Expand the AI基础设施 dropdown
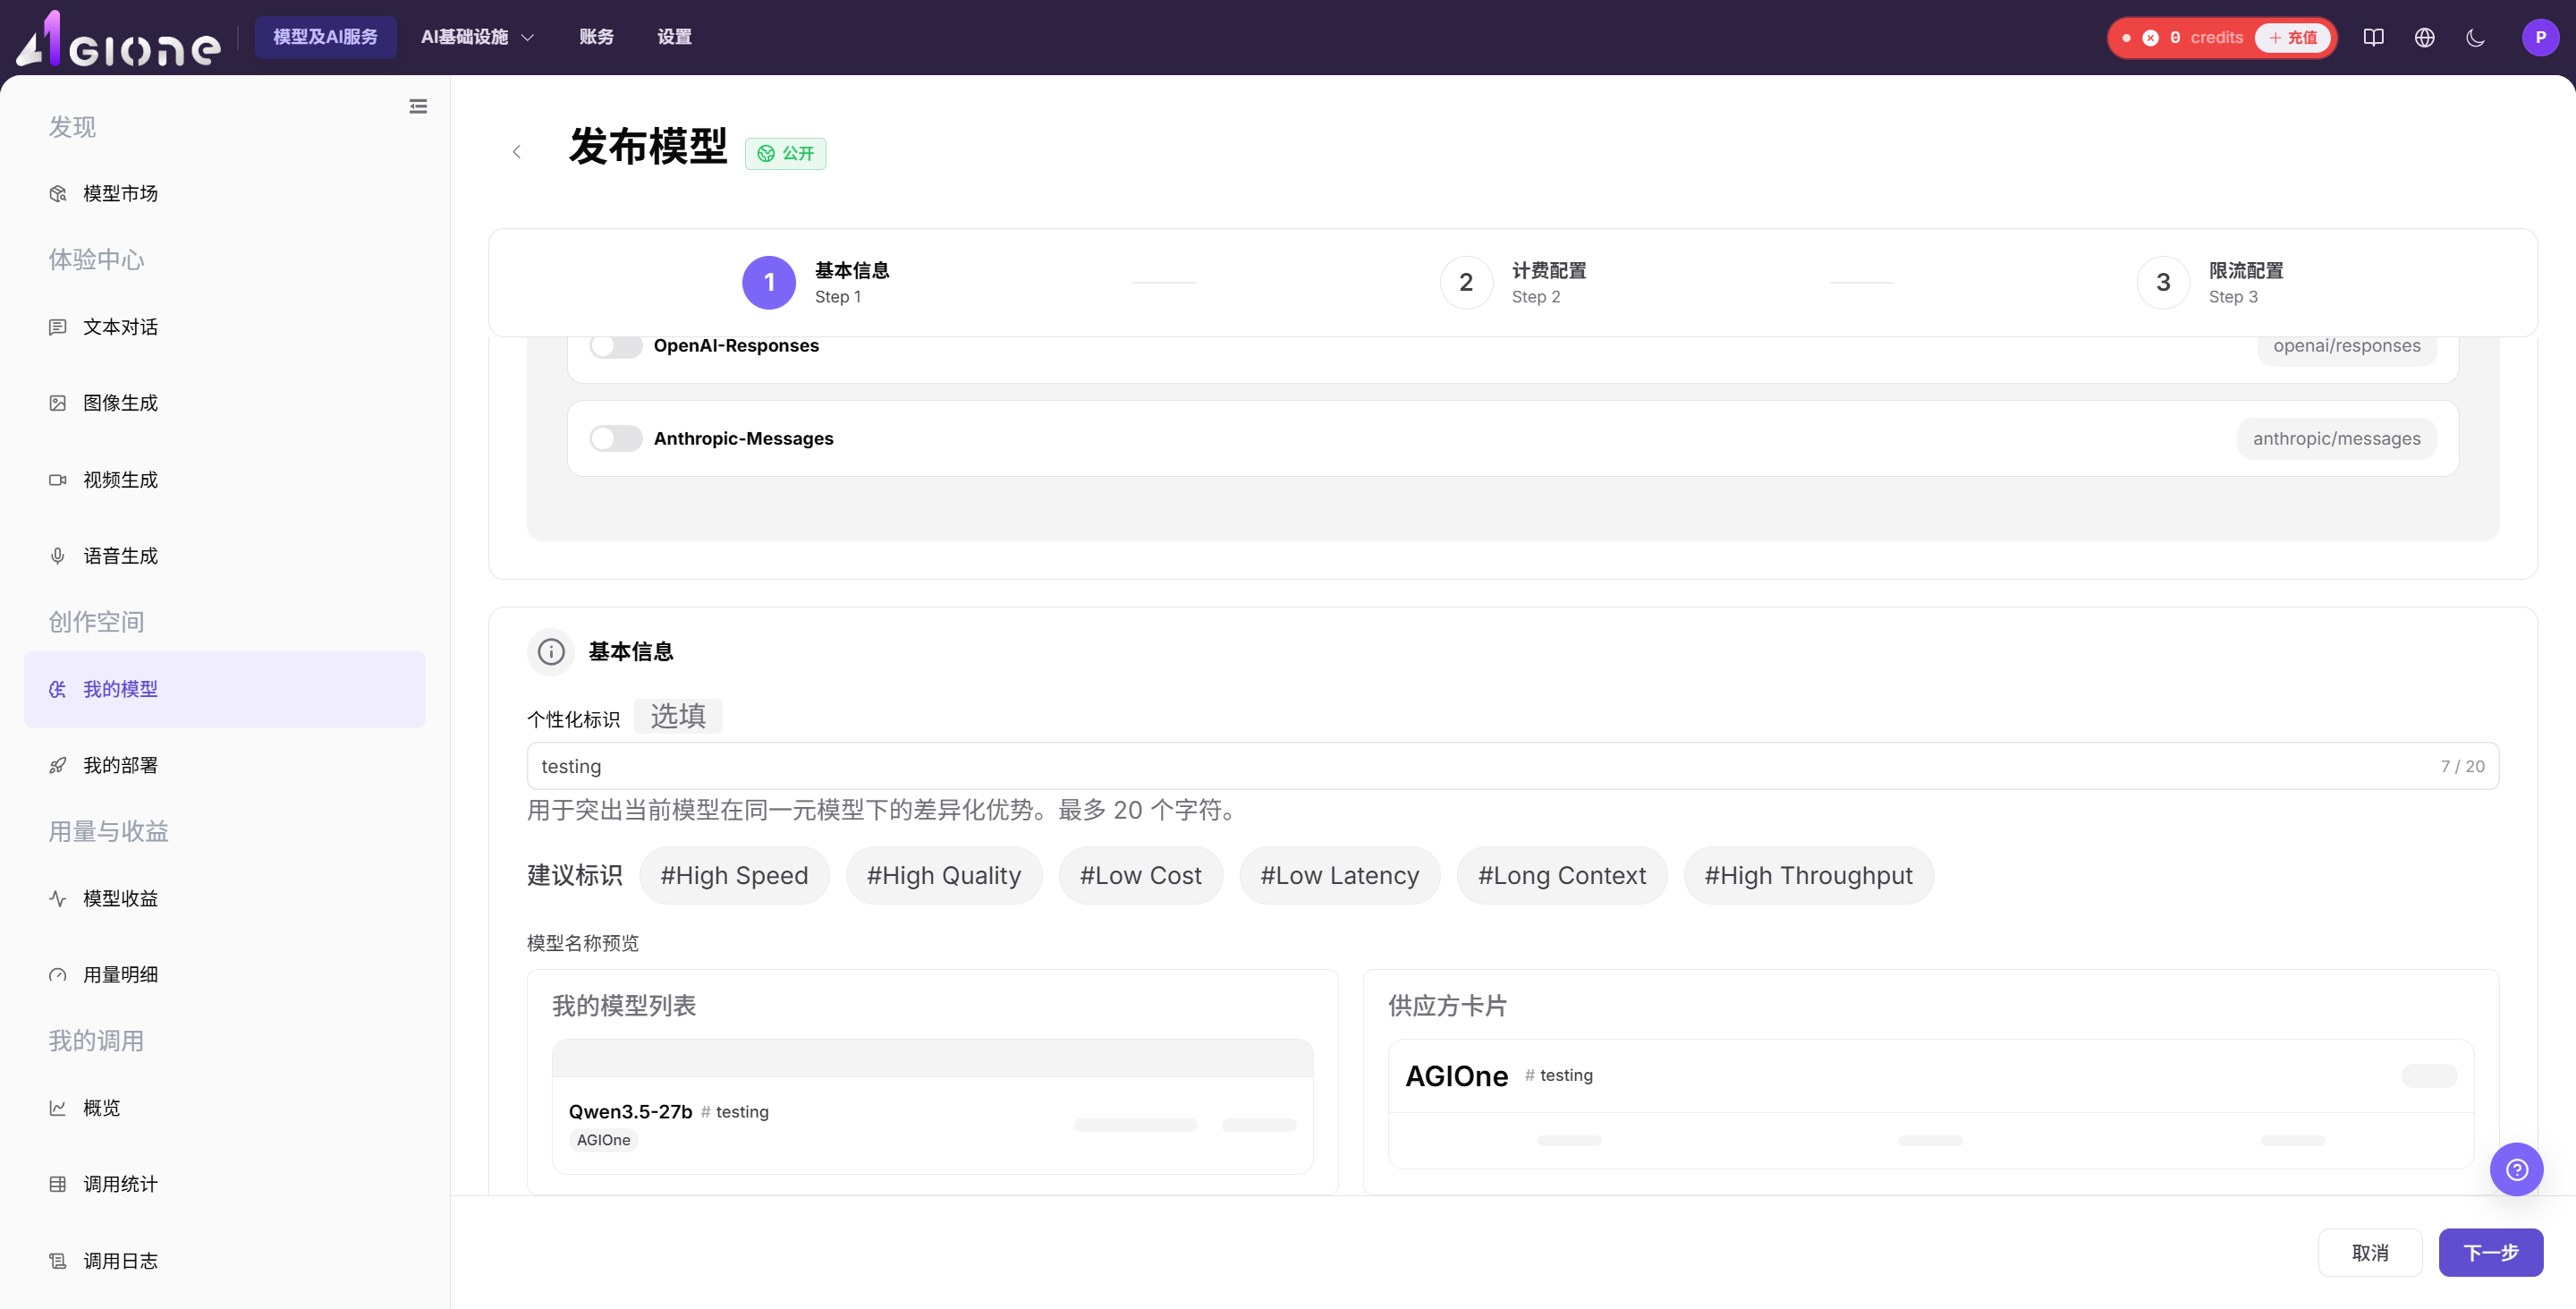 pos(478,37)
